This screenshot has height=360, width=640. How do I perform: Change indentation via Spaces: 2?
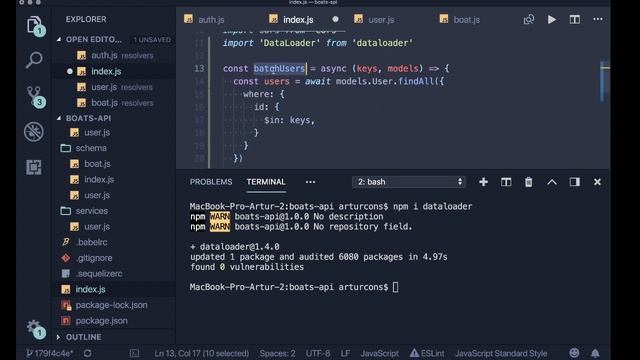tap(277, 353)
